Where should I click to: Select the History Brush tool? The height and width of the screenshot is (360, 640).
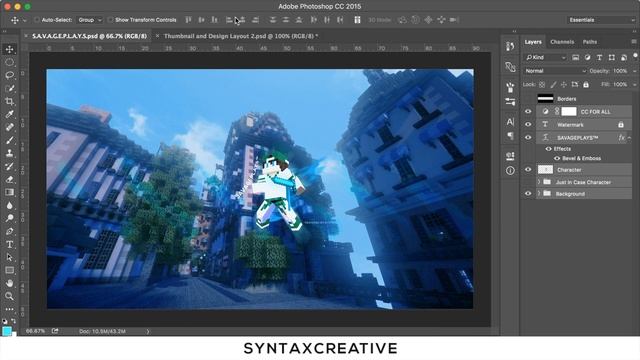pos(9,166)
